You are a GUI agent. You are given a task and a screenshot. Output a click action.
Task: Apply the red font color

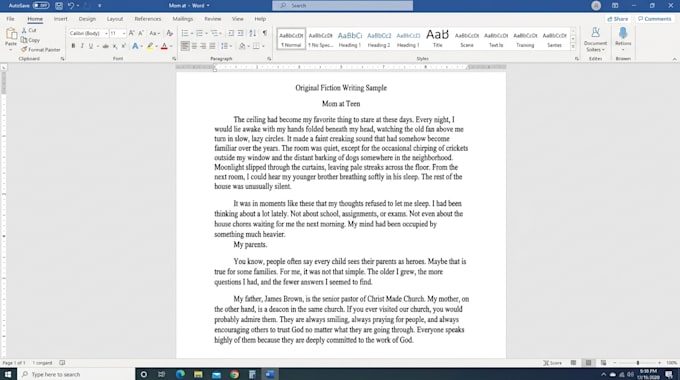[x=164, y=46]
